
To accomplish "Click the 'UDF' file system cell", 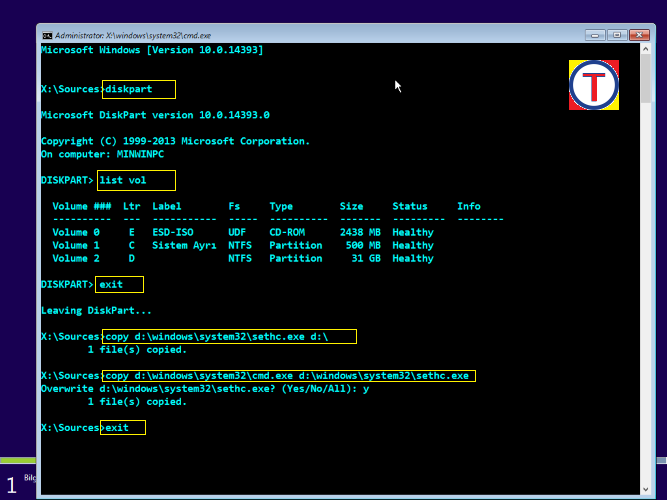I will tap(237, 232).
